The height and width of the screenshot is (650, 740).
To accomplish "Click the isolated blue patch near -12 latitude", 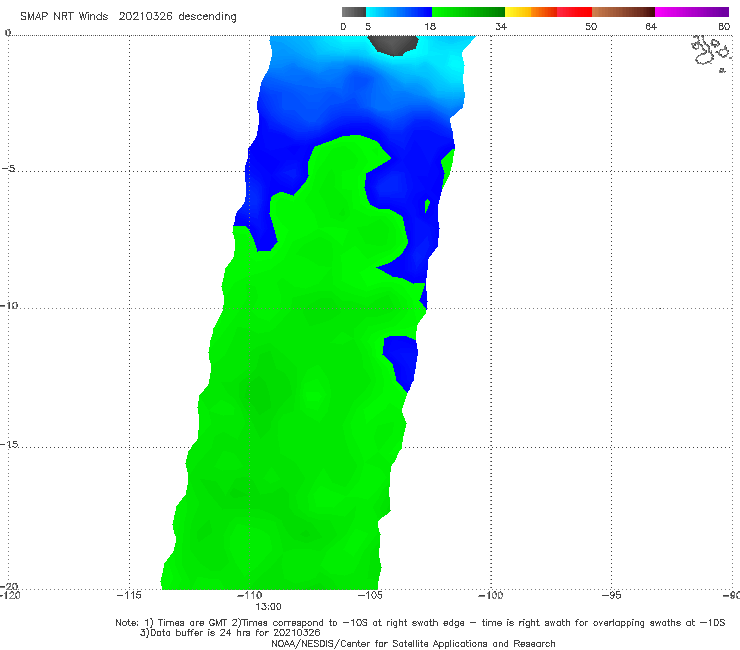I will pyautogui.click(x=401, y=363).
